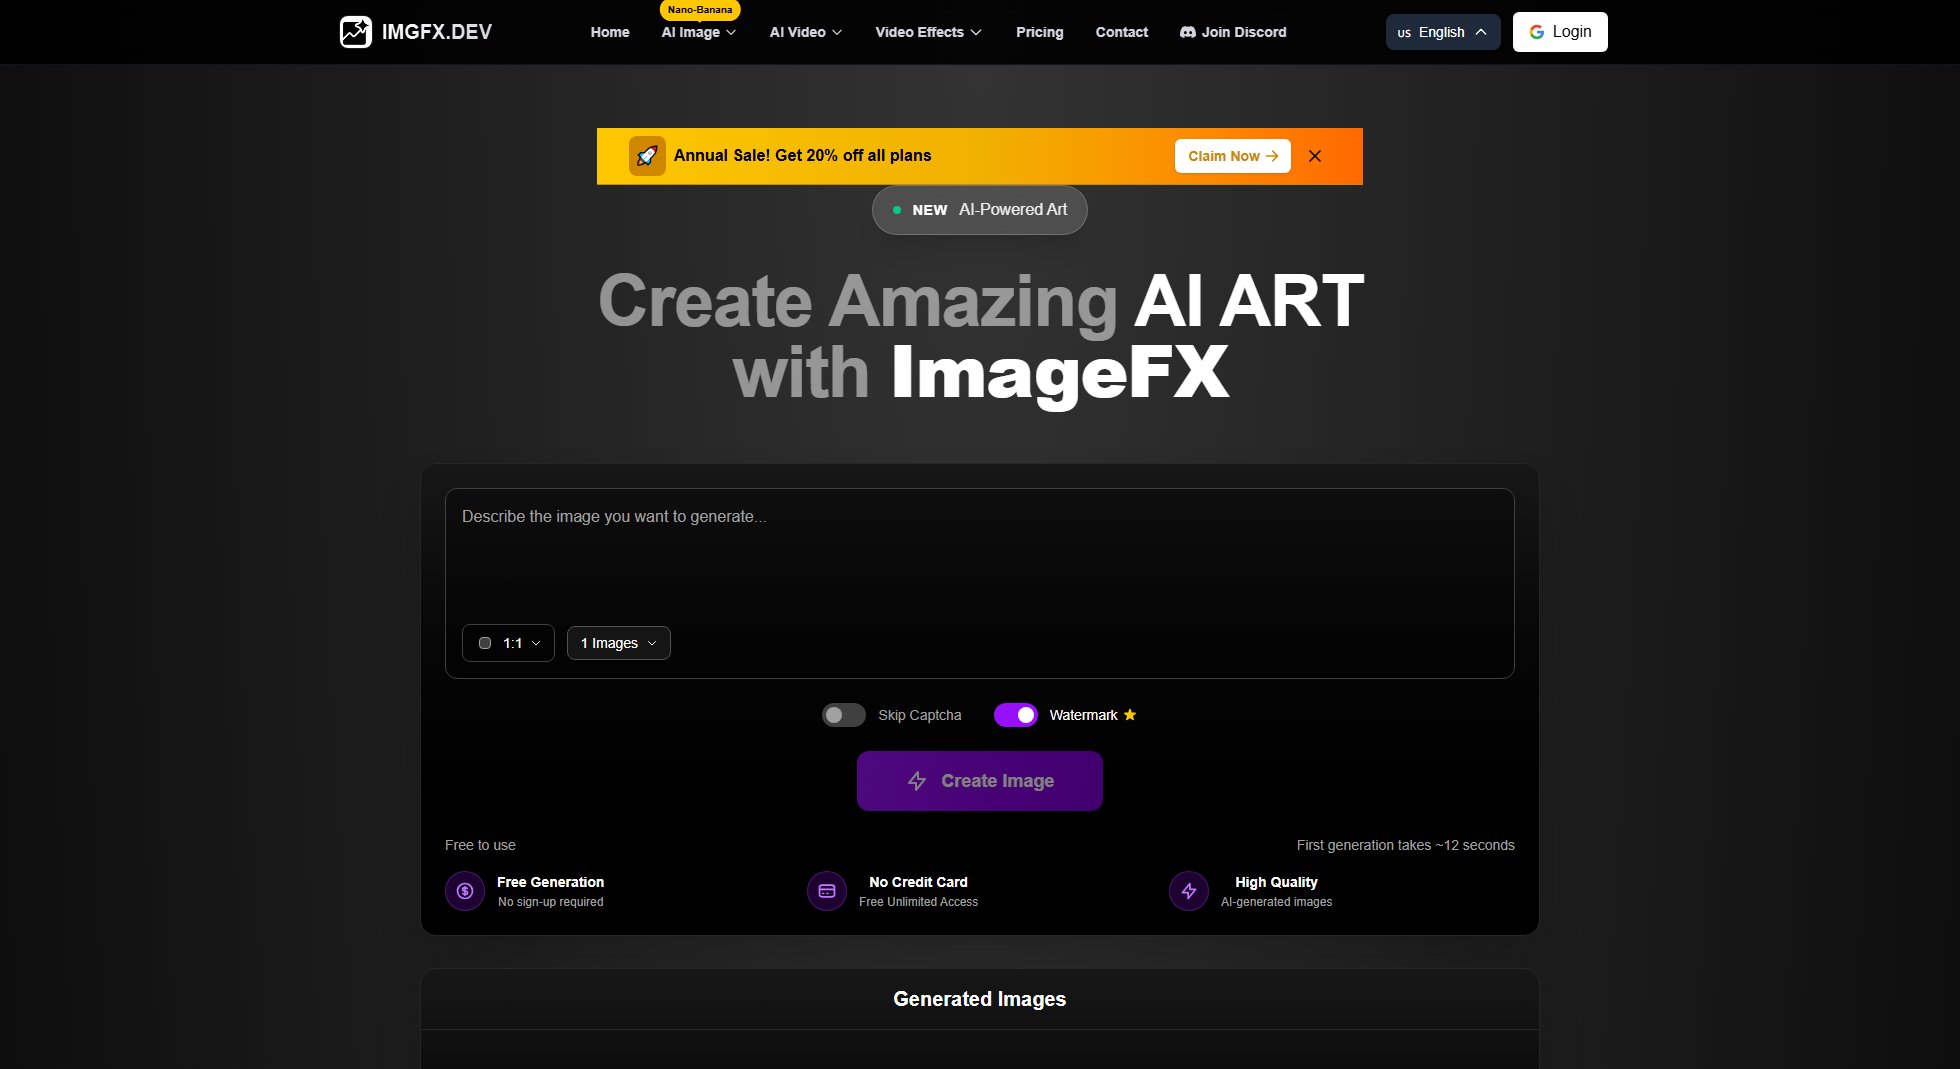Image resolution: width=1960 pixels, height=1069 pixels.
Task: Click 'First generation takes ~12 seconds' text
Action: pyautogui.click(x=1406, y=845)
